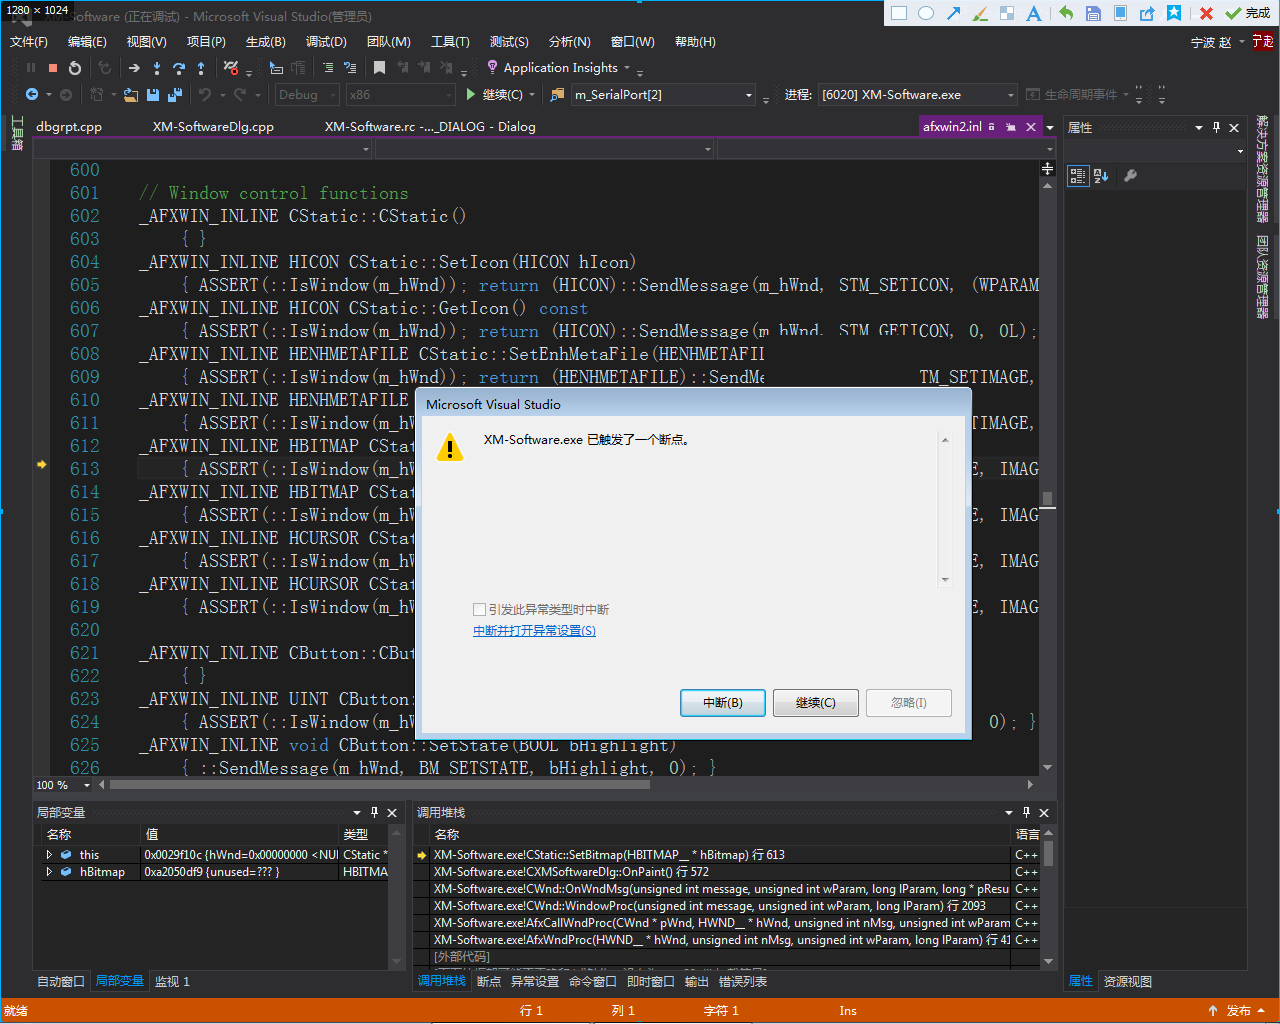The width and height of the screenshot is (1280, 1024).
Task: Click the Step Out icon
Action: (x=201, y=68)
